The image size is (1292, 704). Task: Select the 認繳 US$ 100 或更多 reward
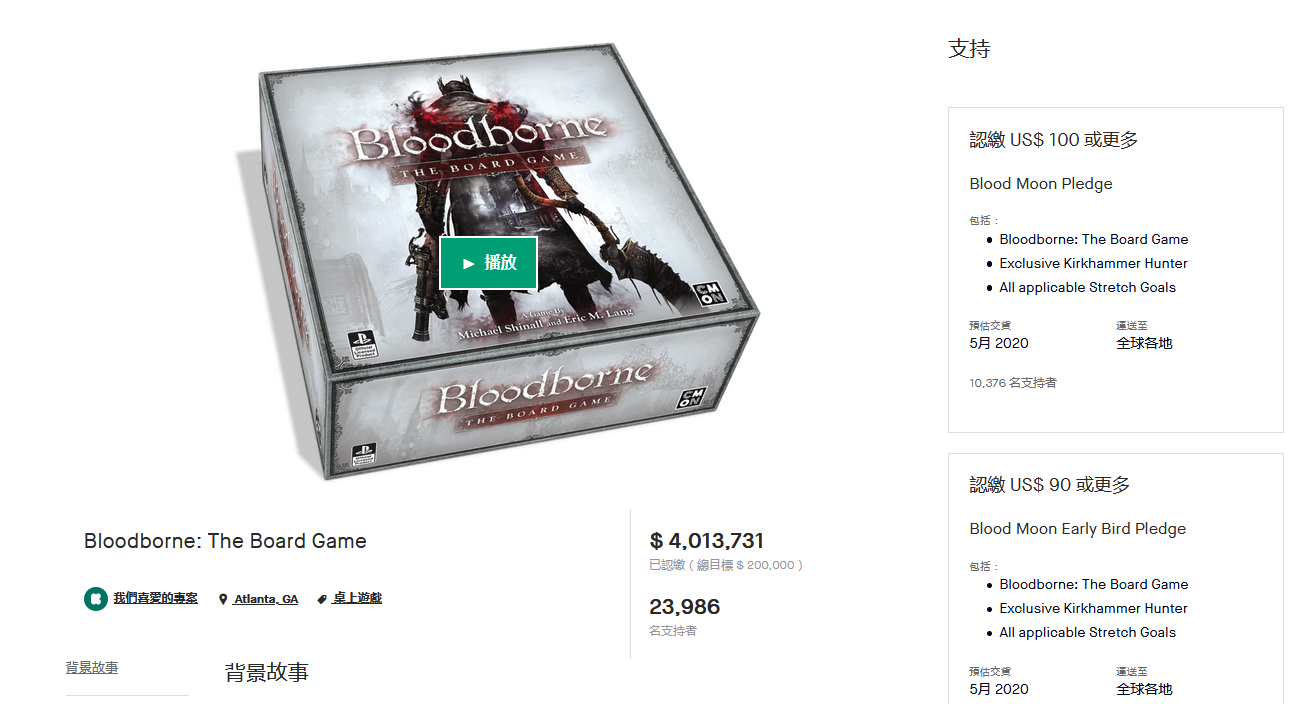[1054, 140]
